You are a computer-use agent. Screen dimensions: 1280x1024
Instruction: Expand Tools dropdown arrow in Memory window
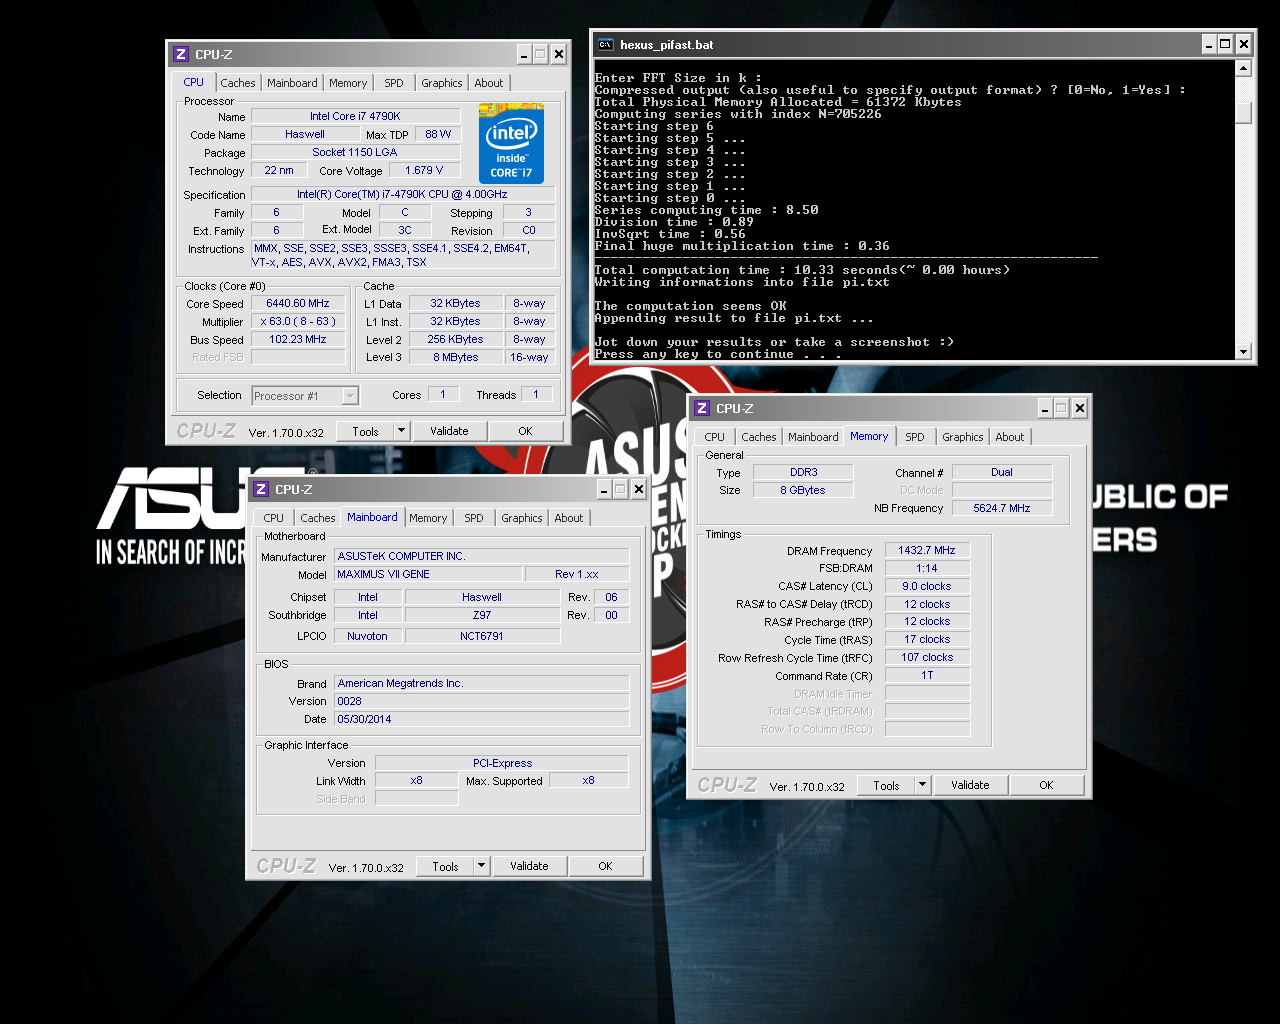click(x=922, y=785)
